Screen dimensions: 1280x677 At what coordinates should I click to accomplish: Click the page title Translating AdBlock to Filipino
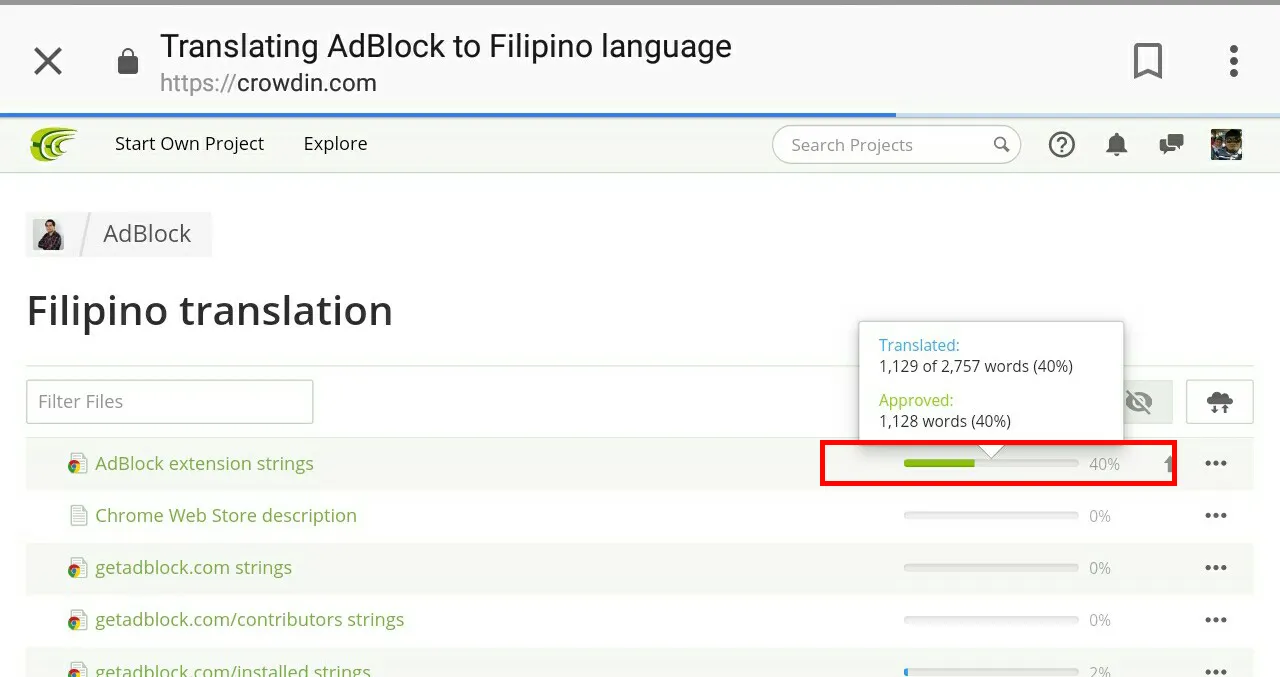click(446, 46)
